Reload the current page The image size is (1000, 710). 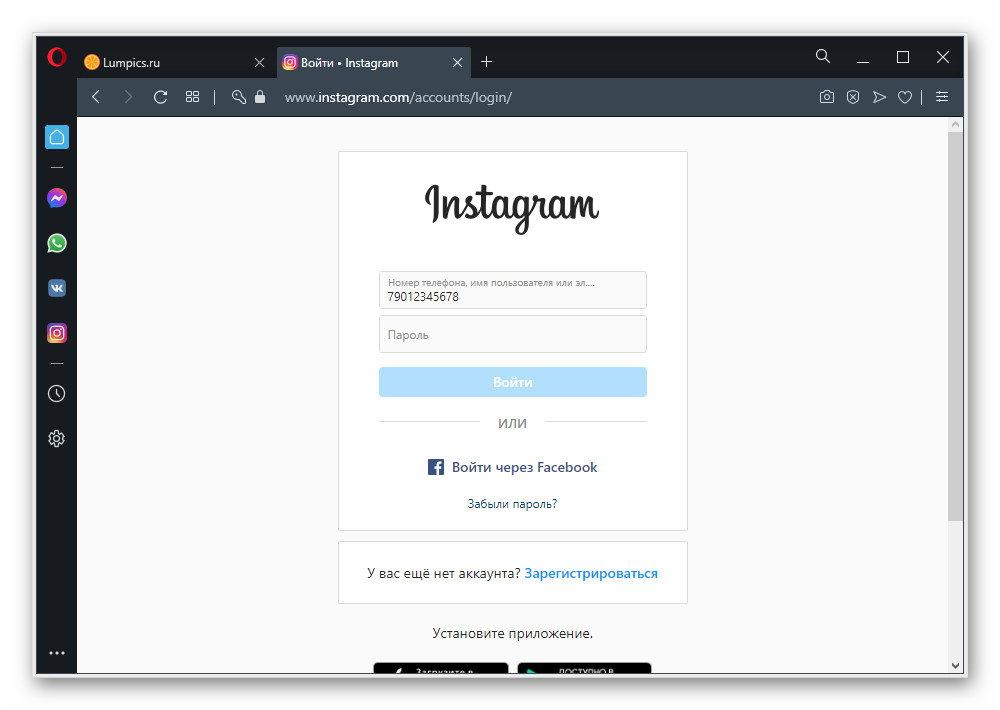point(161,97)
